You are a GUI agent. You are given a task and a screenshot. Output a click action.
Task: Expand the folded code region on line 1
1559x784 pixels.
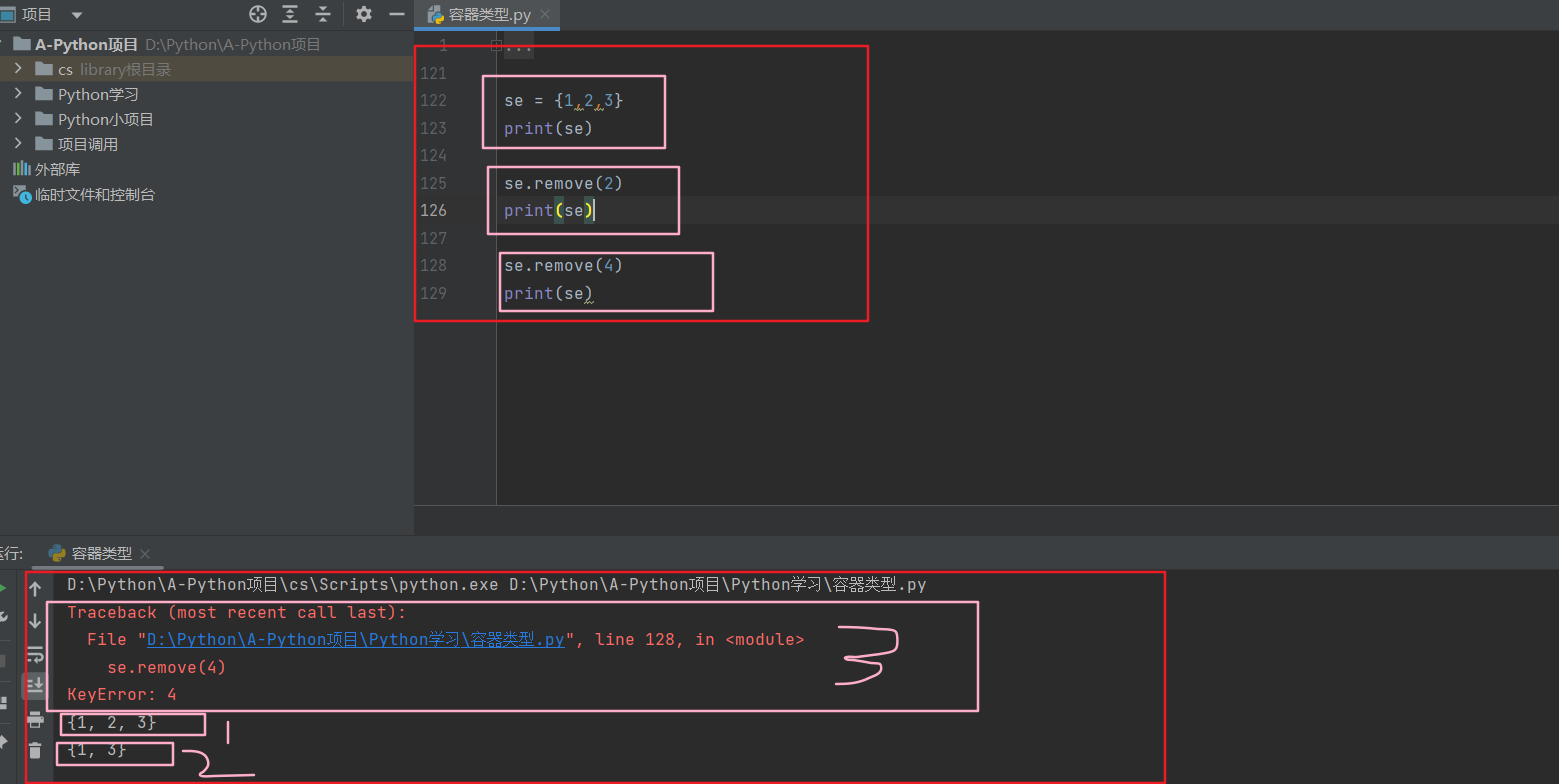(x=497, y=46)
